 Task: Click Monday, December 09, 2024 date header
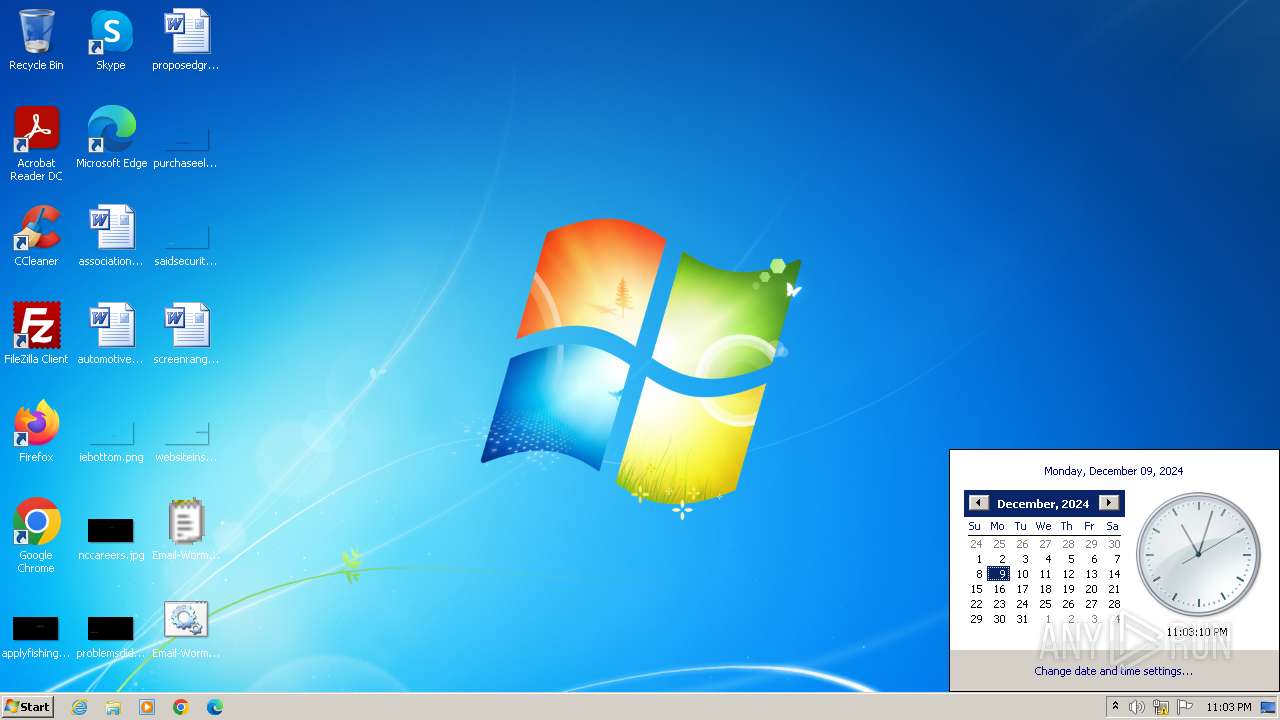pos(1113,471)
